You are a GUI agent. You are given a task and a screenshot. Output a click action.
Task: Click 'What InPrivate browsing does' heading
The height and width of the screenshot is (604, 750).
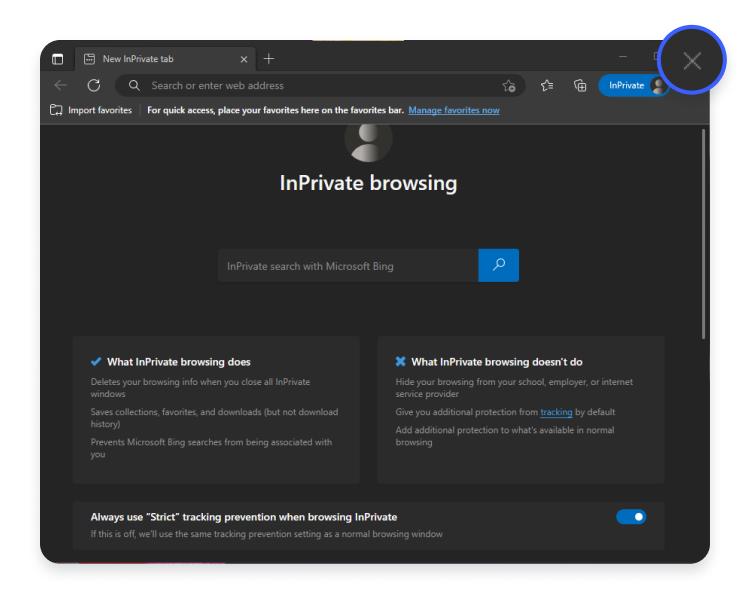178,362
